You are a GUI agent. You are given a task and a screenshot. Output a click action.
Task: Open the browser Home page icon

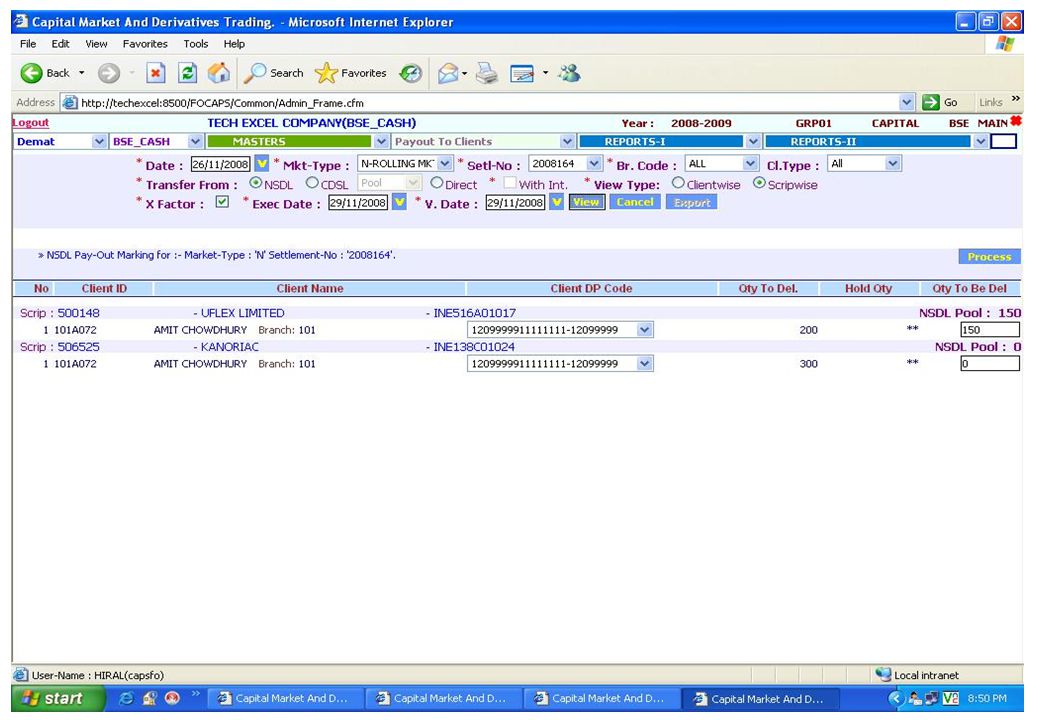tap(219, 73)
